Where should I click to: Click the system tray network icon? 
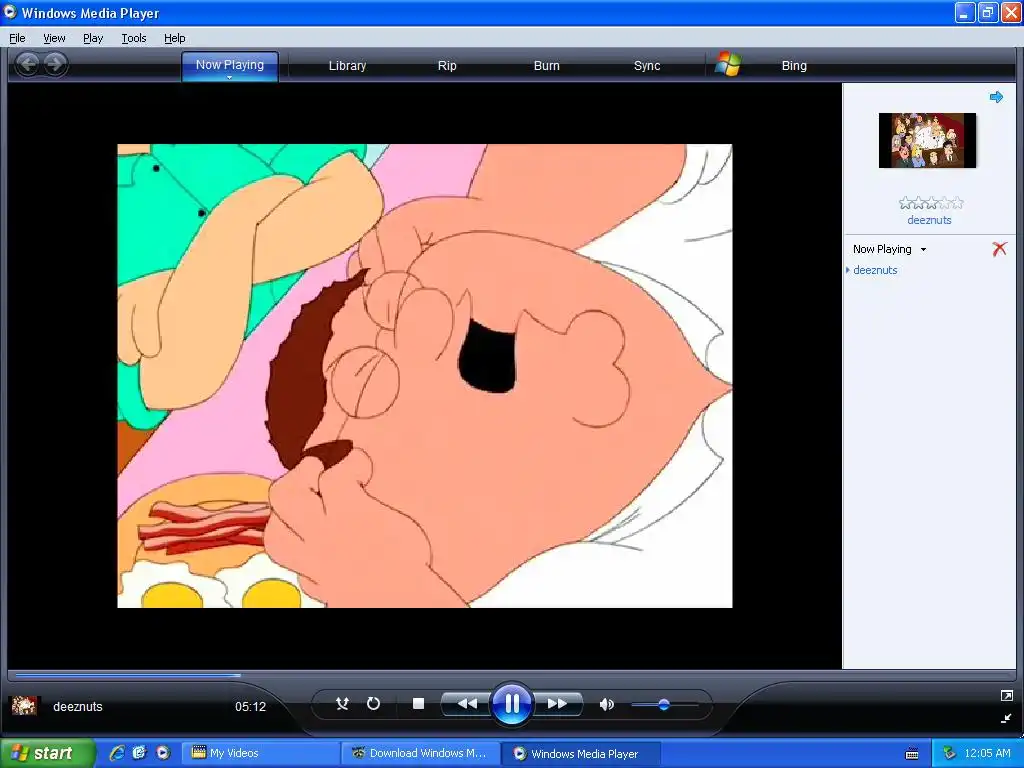[949, 754]
